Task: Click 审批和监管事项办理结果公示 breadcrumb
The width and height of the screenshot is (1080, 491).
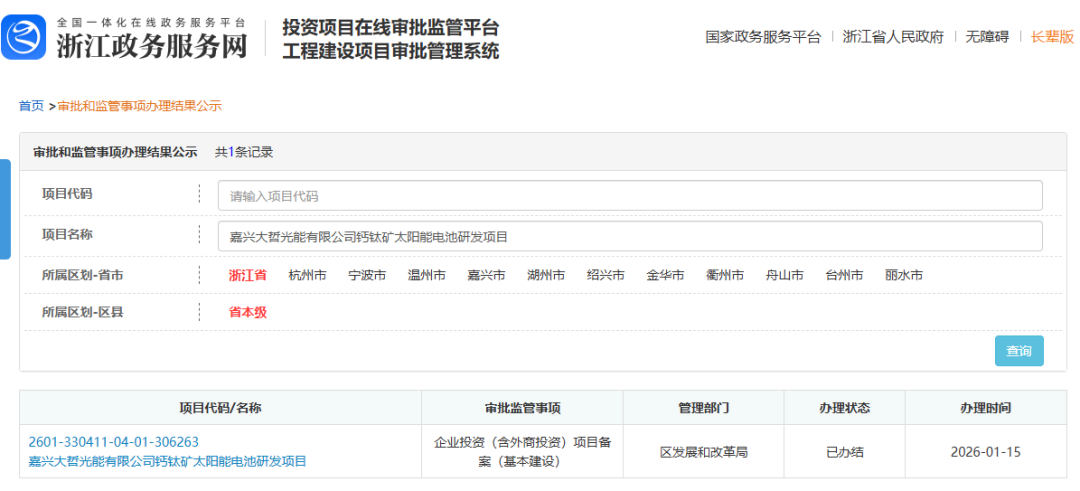Action: tap(140, 106)
